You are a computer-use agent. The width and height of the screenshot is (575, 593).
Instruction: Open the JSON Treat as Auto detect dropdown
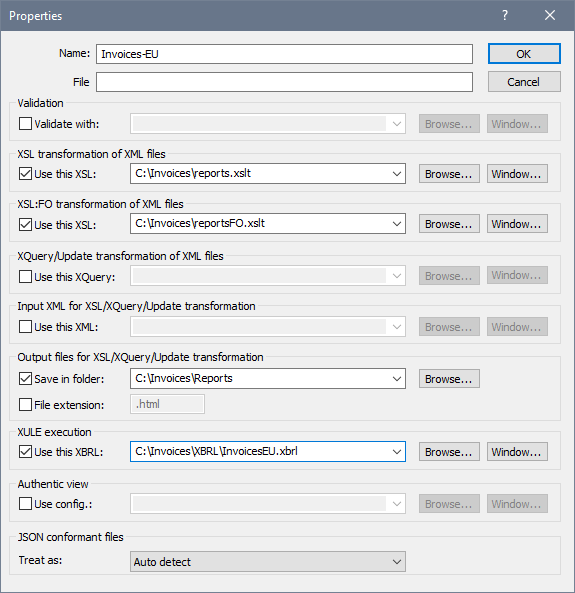point(268,562)
